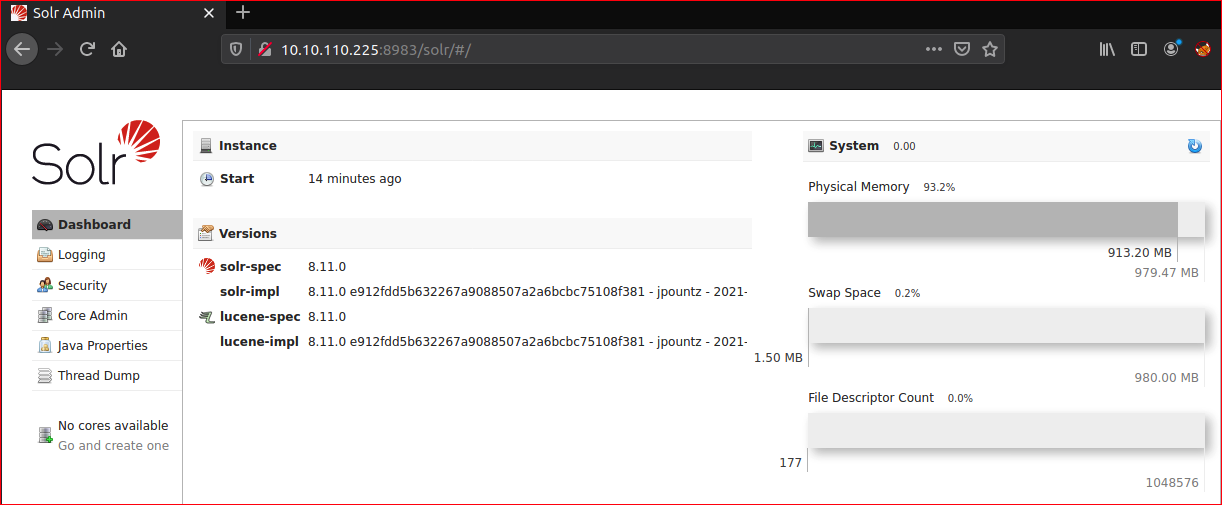Image resolution: width=1222 pixels, height=505 pixels.
Task: Click the 980.00 MB swap total
Action: click(1166, 378)
